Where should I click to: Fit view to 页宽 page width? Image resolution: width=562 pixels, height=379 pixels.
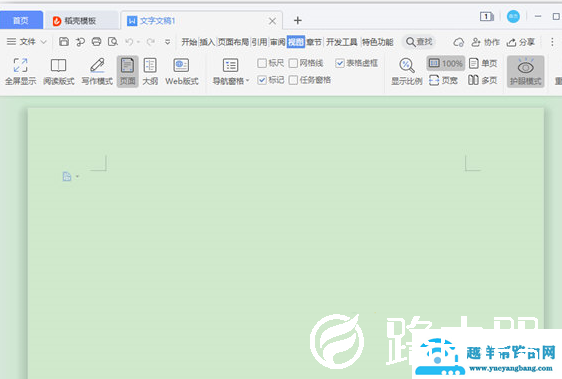[x=443, y=80]
